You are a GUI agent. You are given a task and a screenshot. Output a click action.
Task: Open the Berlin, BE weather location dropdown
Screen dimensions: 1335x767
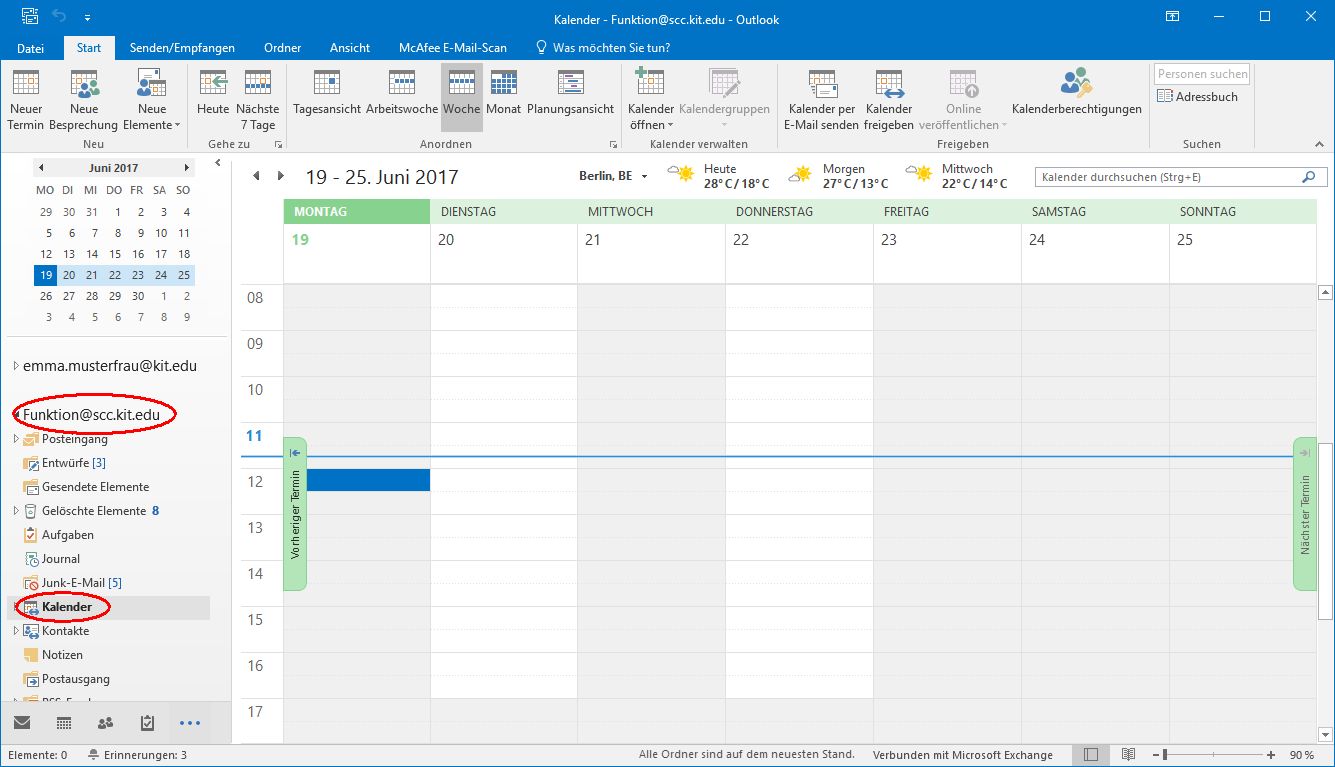[645, 177]
